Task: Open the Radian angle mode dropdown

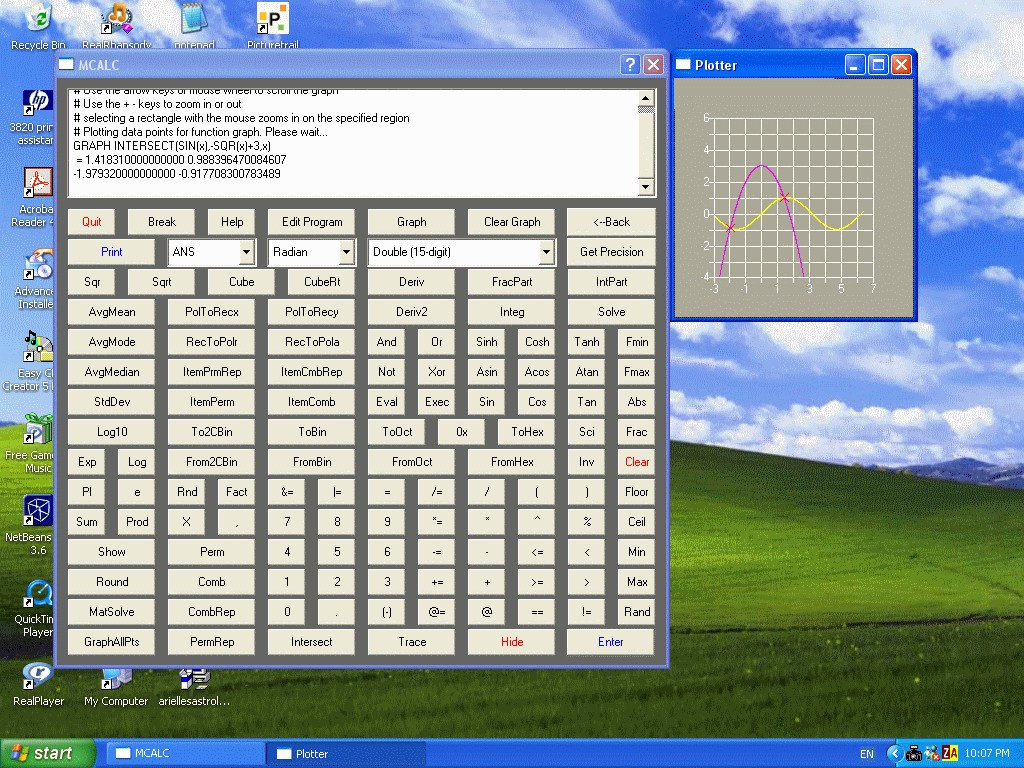Action: 346,252
